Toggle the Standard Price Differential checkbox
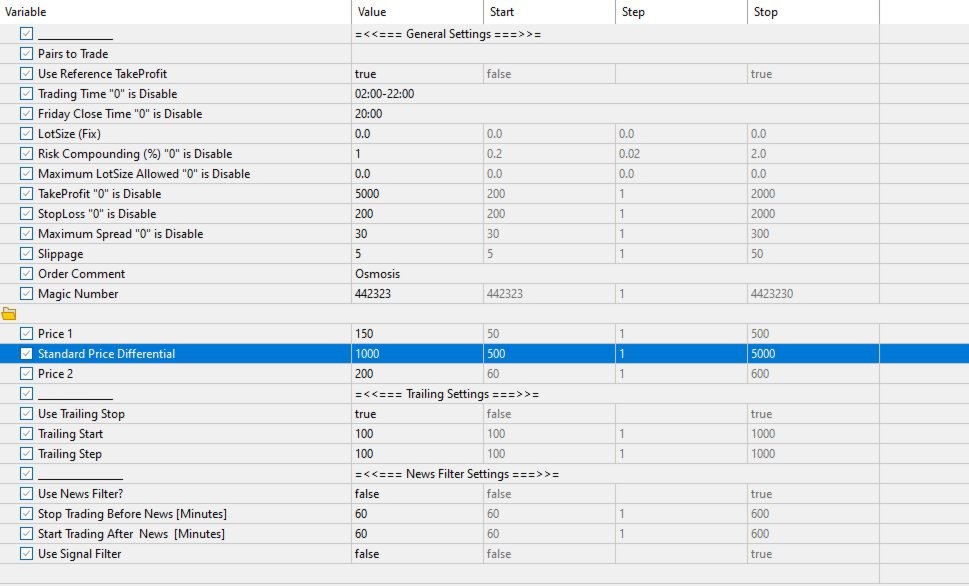The height and width of the screenshot is (586, 969). click(26, 354)
